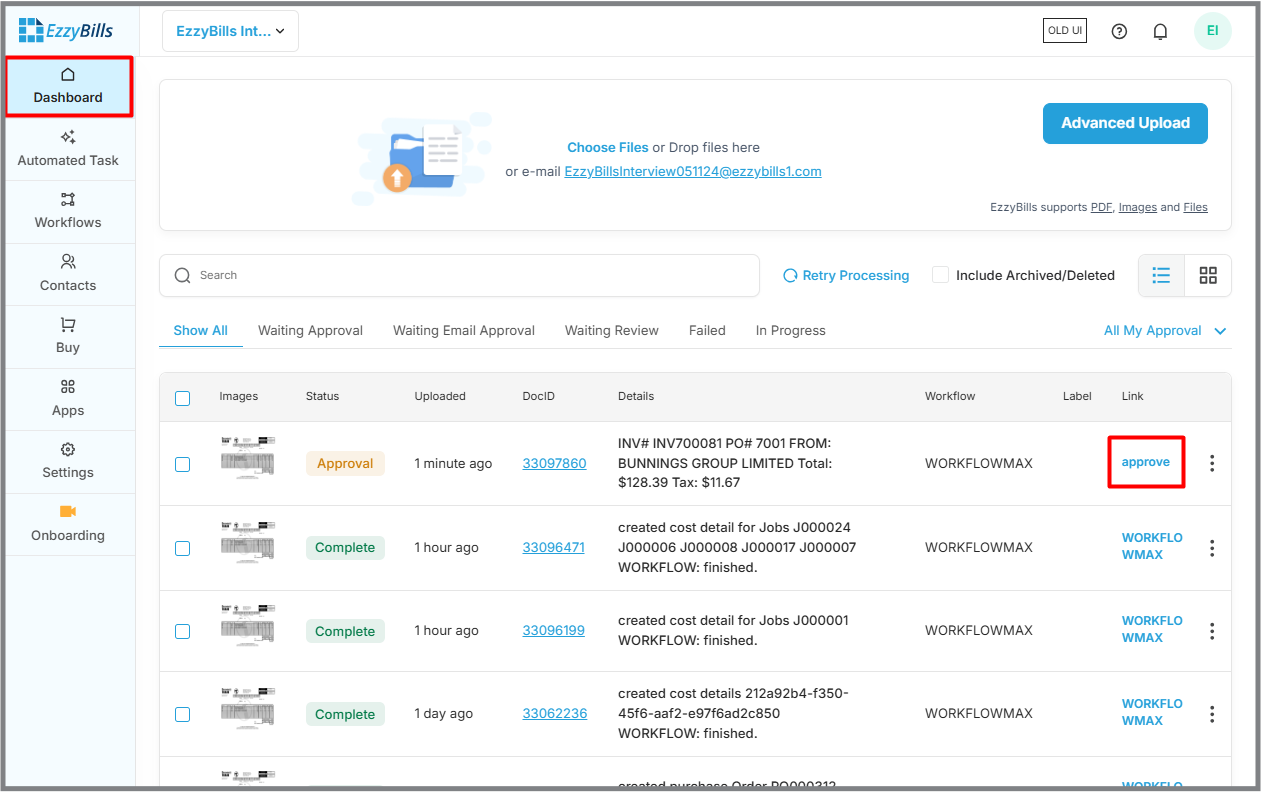Image resolution: width=1261 pixels, height=792 pixels.
Task: Open row actions for document 33096199
Action: click(1212, 631)
